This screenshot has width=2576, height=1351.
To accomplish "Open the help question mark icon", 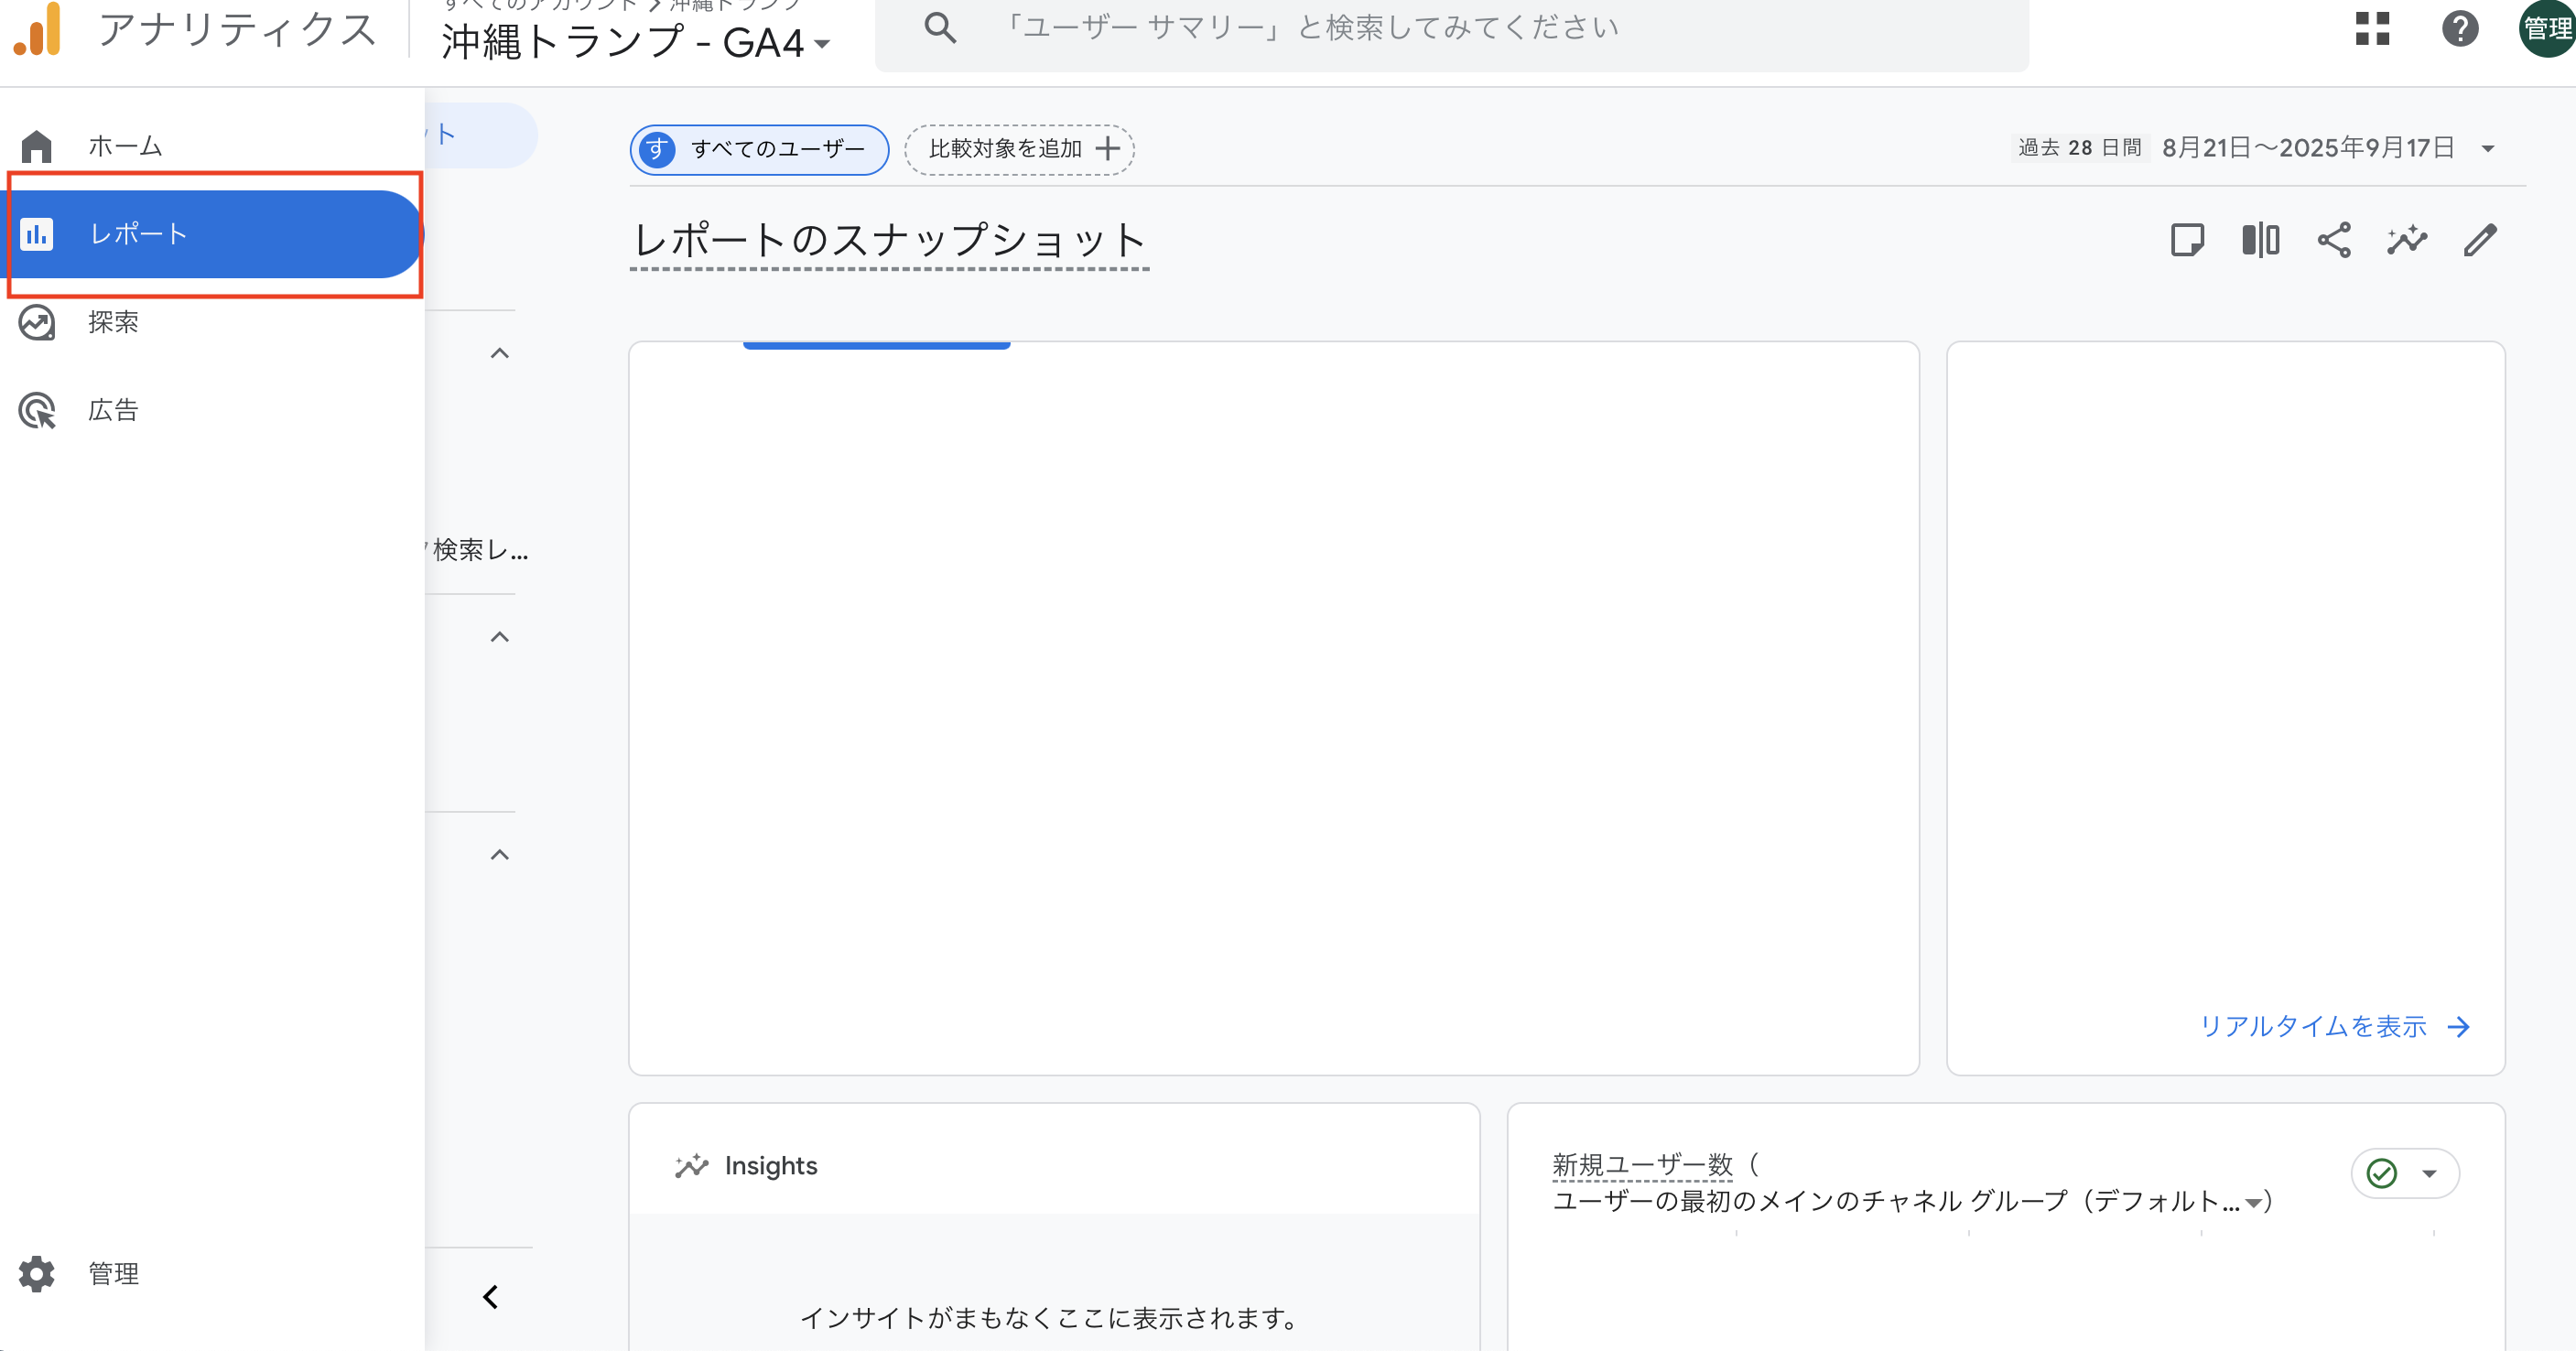I will [2459, 28].
